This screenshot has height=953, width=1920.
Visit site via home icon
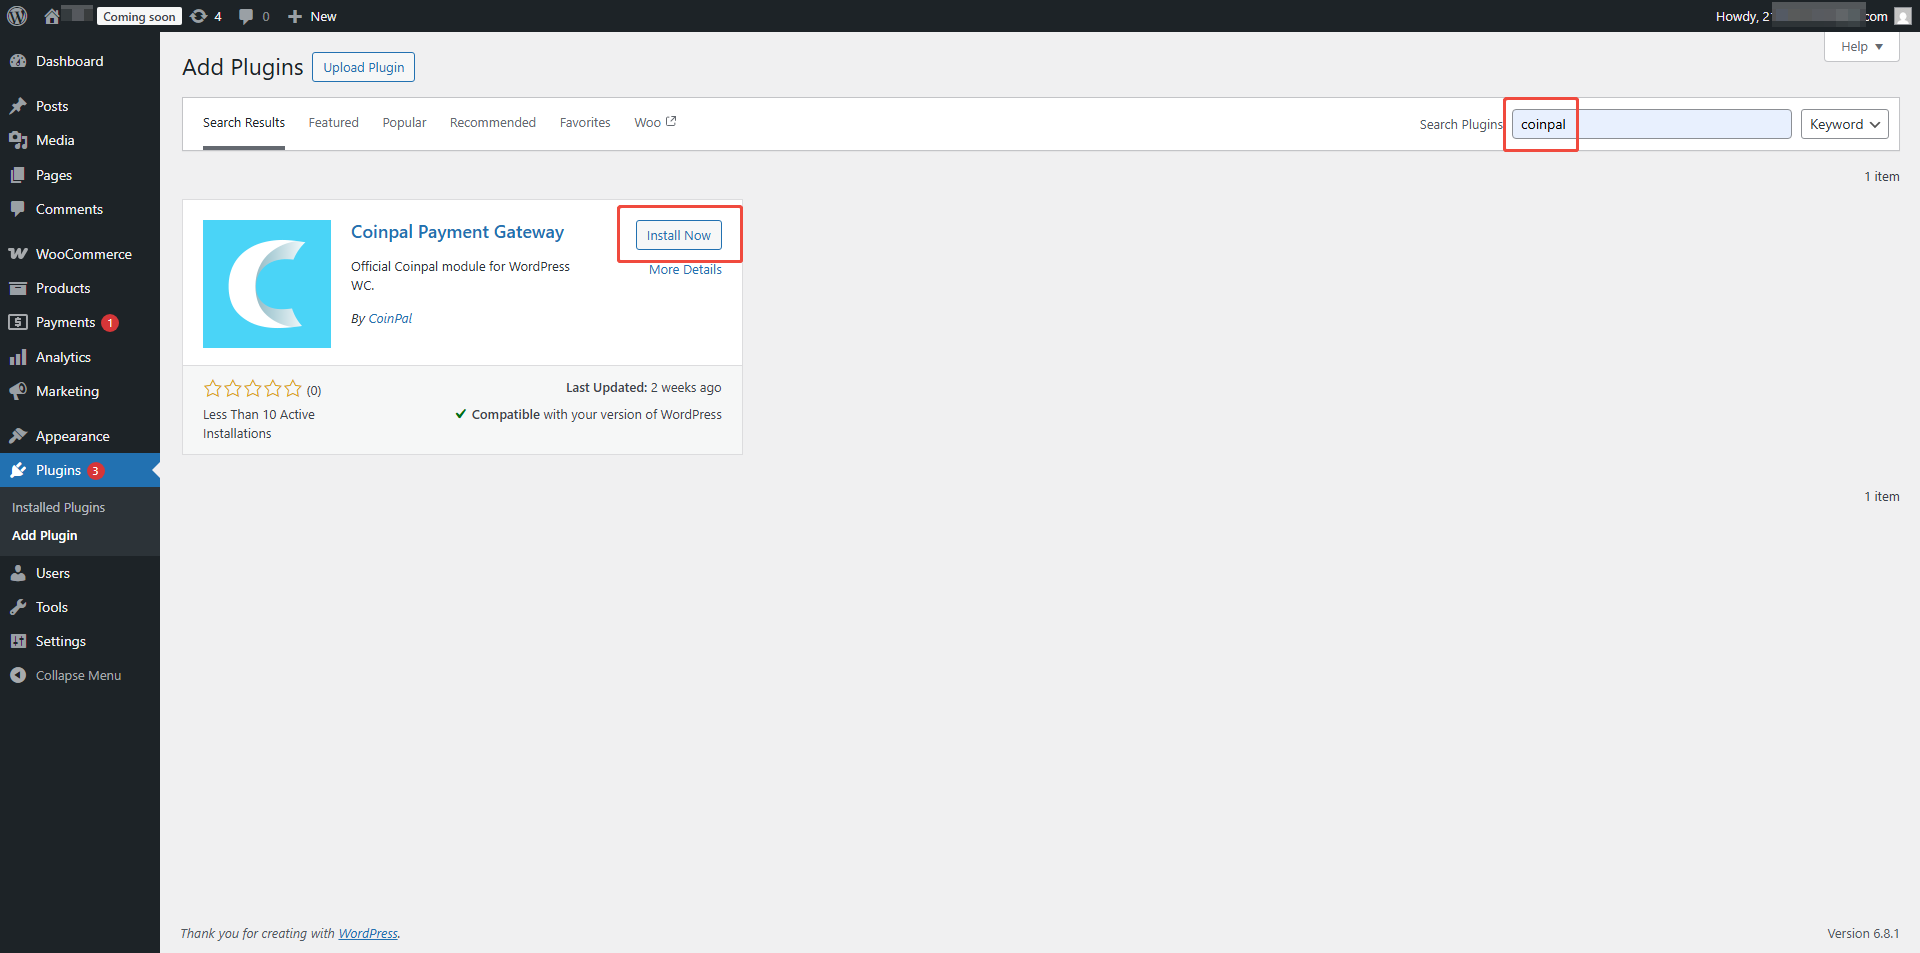(x=52, y=16)
